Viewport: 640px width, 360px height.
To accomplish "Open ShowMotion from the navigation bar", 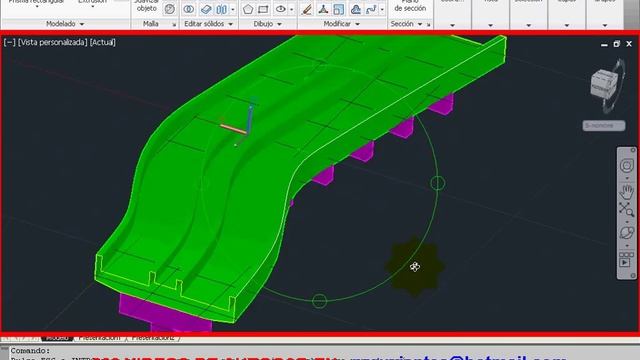I will click(x=626, y=260).
